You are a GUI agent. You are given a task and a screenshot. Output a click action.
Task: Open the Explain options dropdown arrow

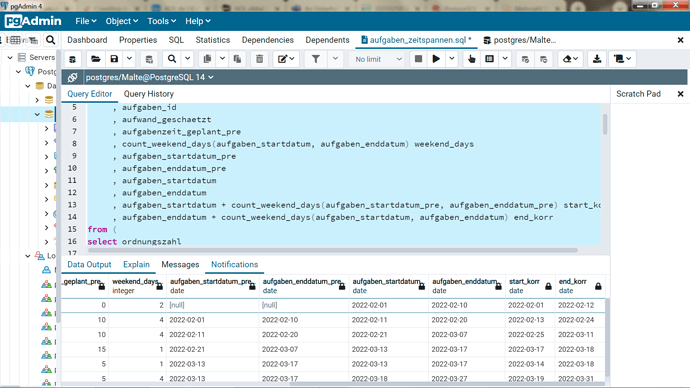click(x=505, y=59)
